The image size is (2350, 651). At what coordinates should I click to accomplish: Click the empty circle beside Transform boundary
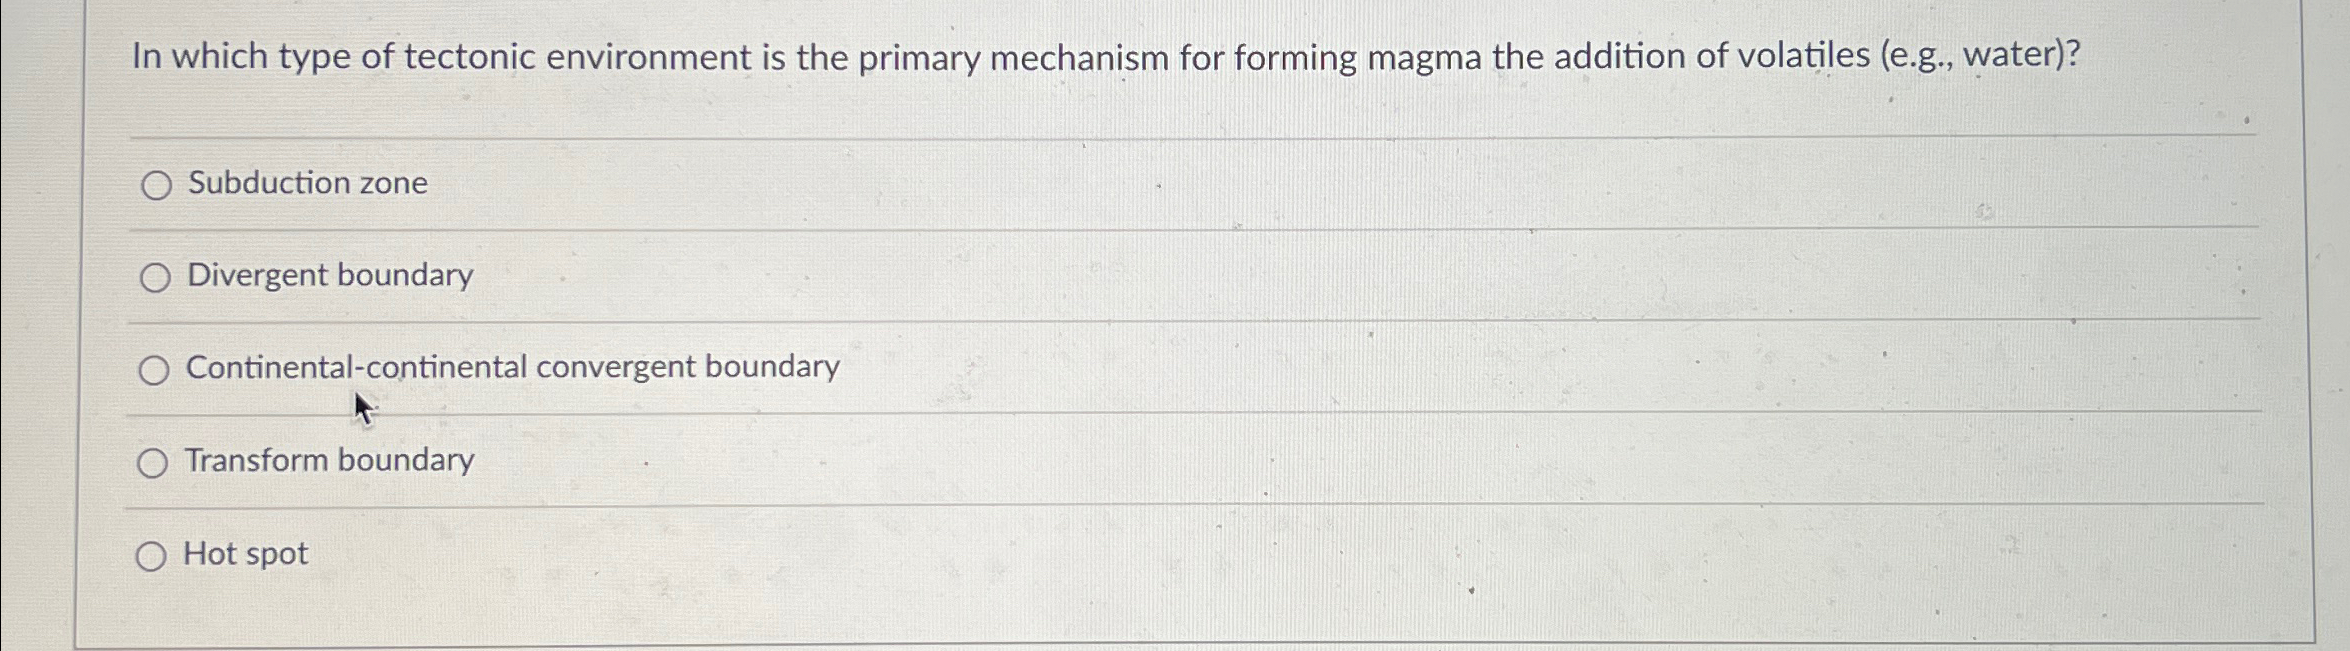(155, 462)
